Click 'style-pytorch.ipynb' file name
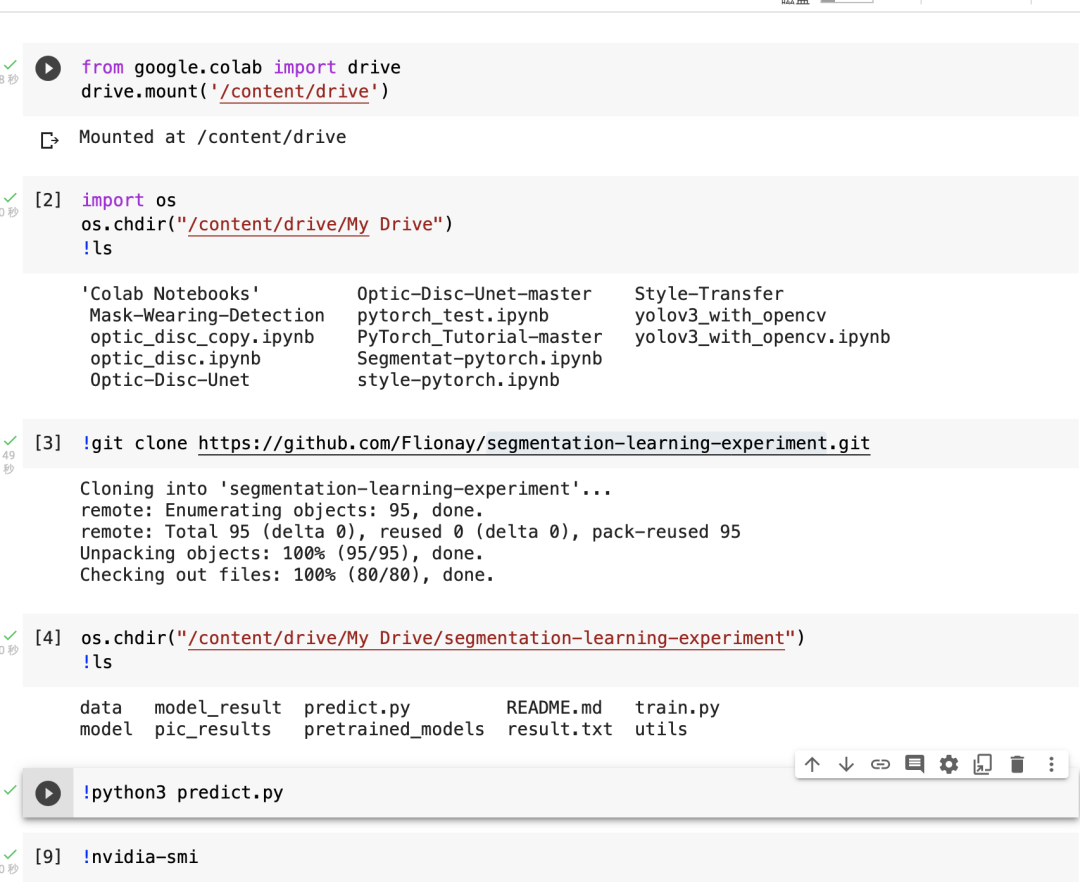Viewport: 1080px width, 882px height. coord(458,380)
